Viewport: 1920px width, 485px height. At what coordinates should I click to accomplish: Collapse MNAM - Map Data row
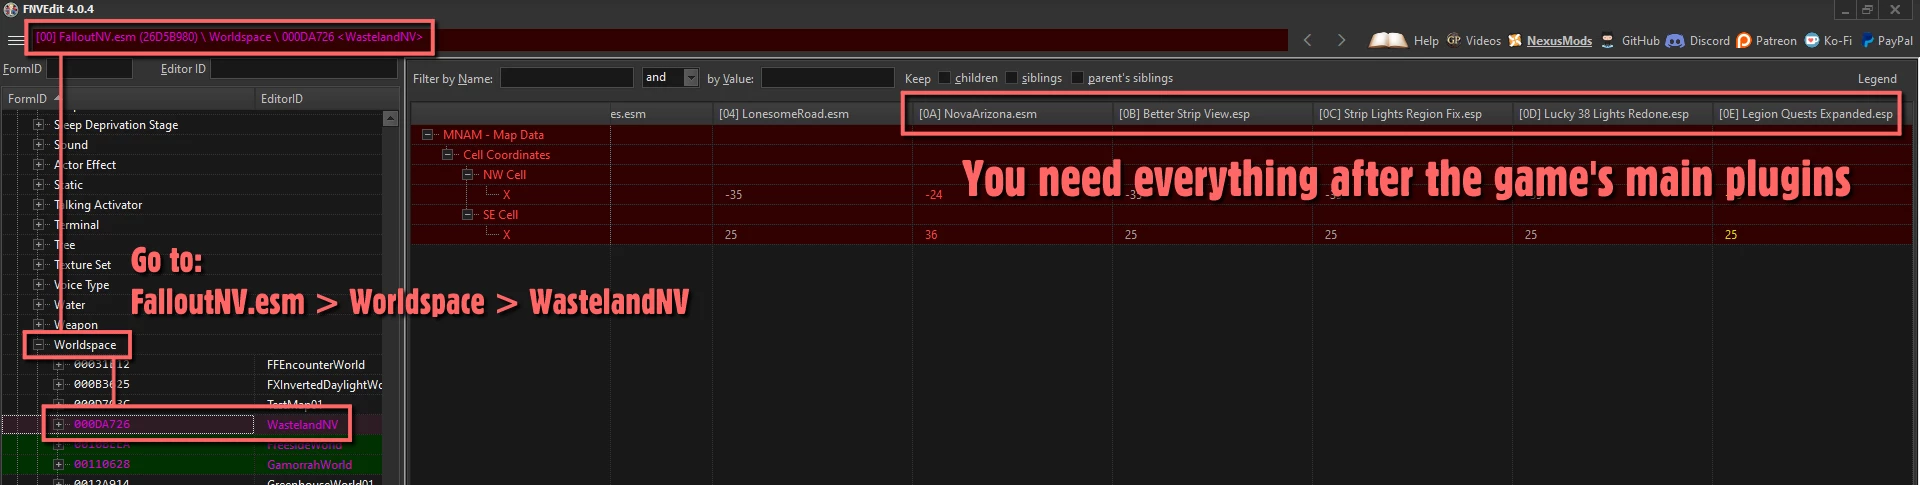(428, 135)
